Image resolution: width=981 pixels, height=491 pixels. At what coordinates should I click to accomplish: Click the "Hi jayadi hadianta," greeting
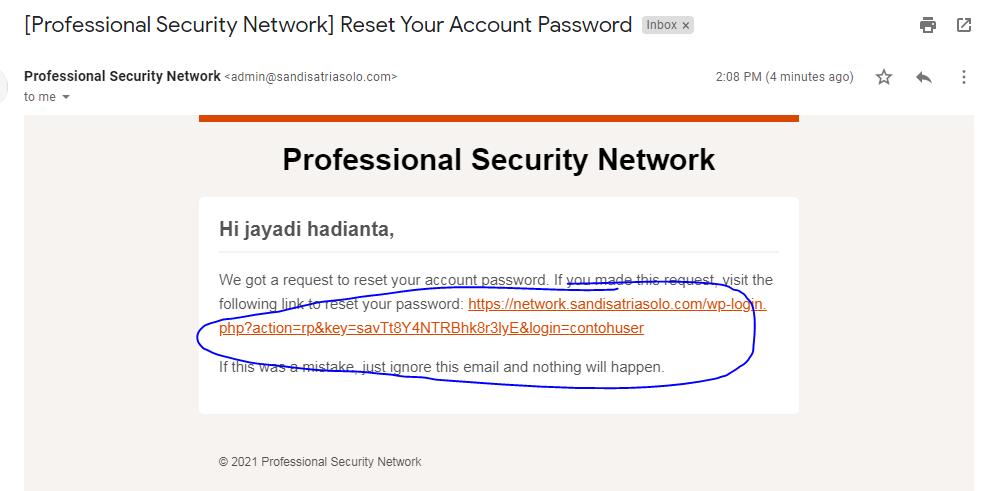pyautogui.click(x=306, y=229)
